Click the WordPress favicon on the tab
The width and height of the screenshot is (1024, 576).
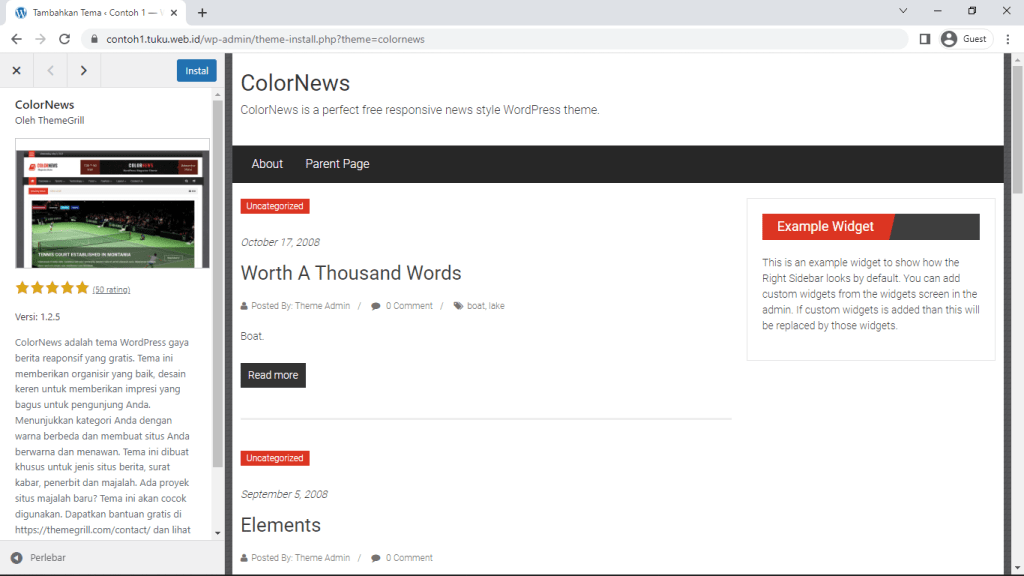click(21, 12)
